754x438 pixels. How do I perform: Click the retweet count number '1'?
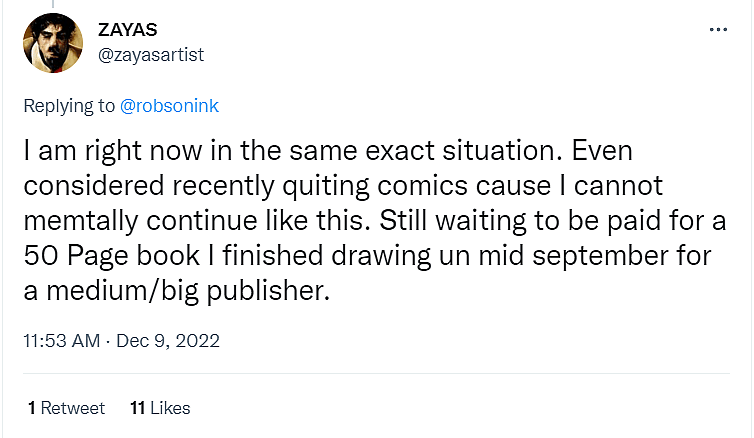32,408
